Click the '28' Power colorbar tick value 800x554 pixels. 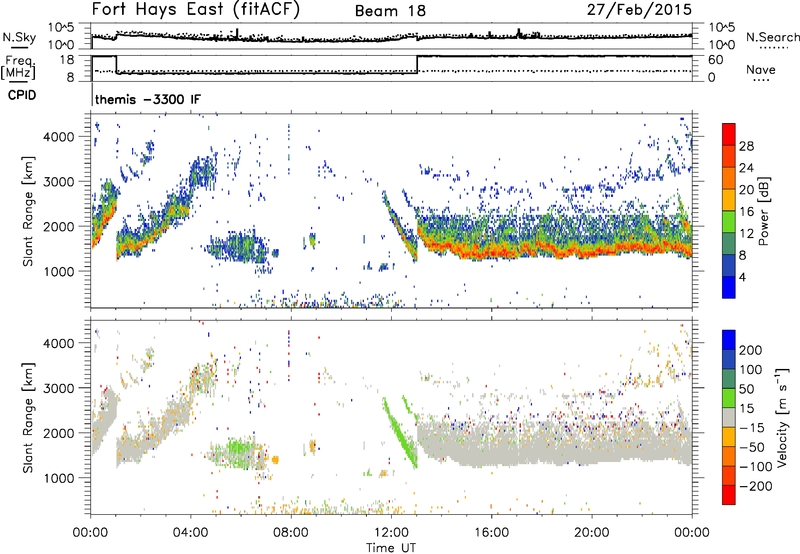pyautogui.click(x=746, y=146)
